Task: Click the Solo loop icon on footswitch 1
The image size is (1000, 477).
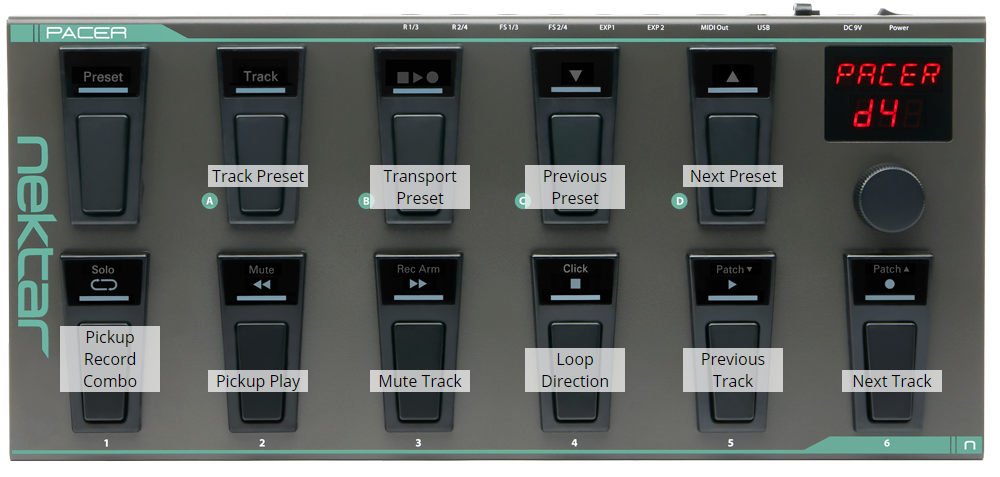Action: (103, 284)
